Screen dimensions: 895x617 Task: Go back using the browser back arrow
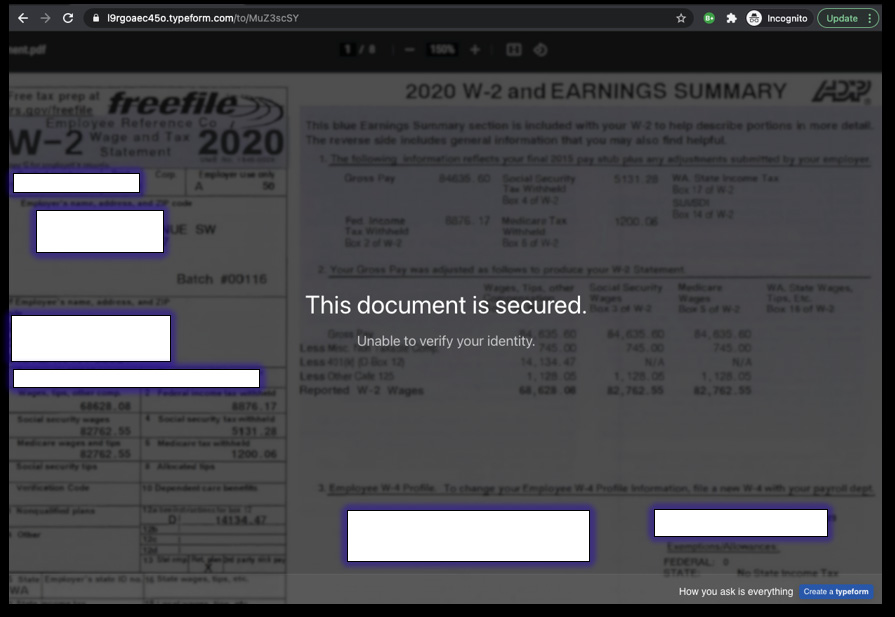click(x=23, y=18)
